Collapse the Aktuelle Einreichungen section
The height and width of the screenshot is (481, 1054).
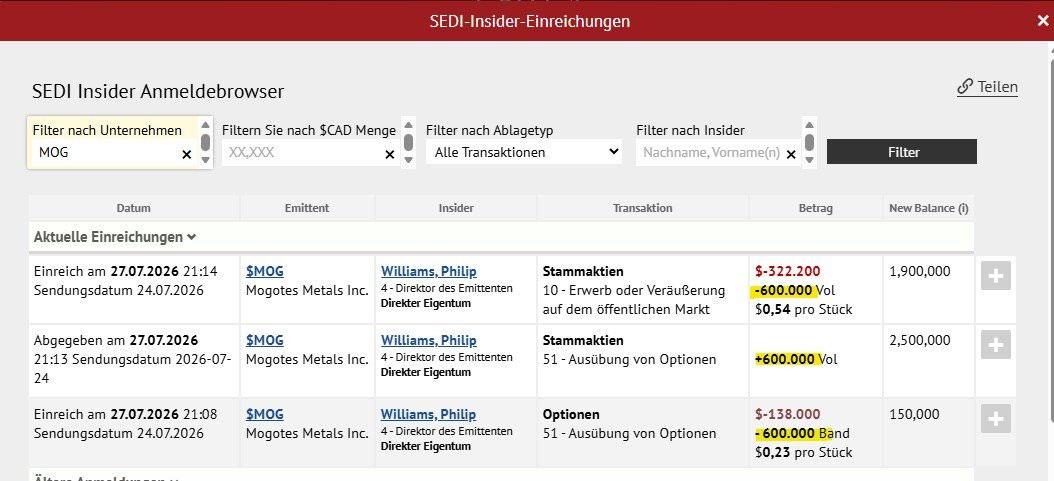tap(115, 237)
